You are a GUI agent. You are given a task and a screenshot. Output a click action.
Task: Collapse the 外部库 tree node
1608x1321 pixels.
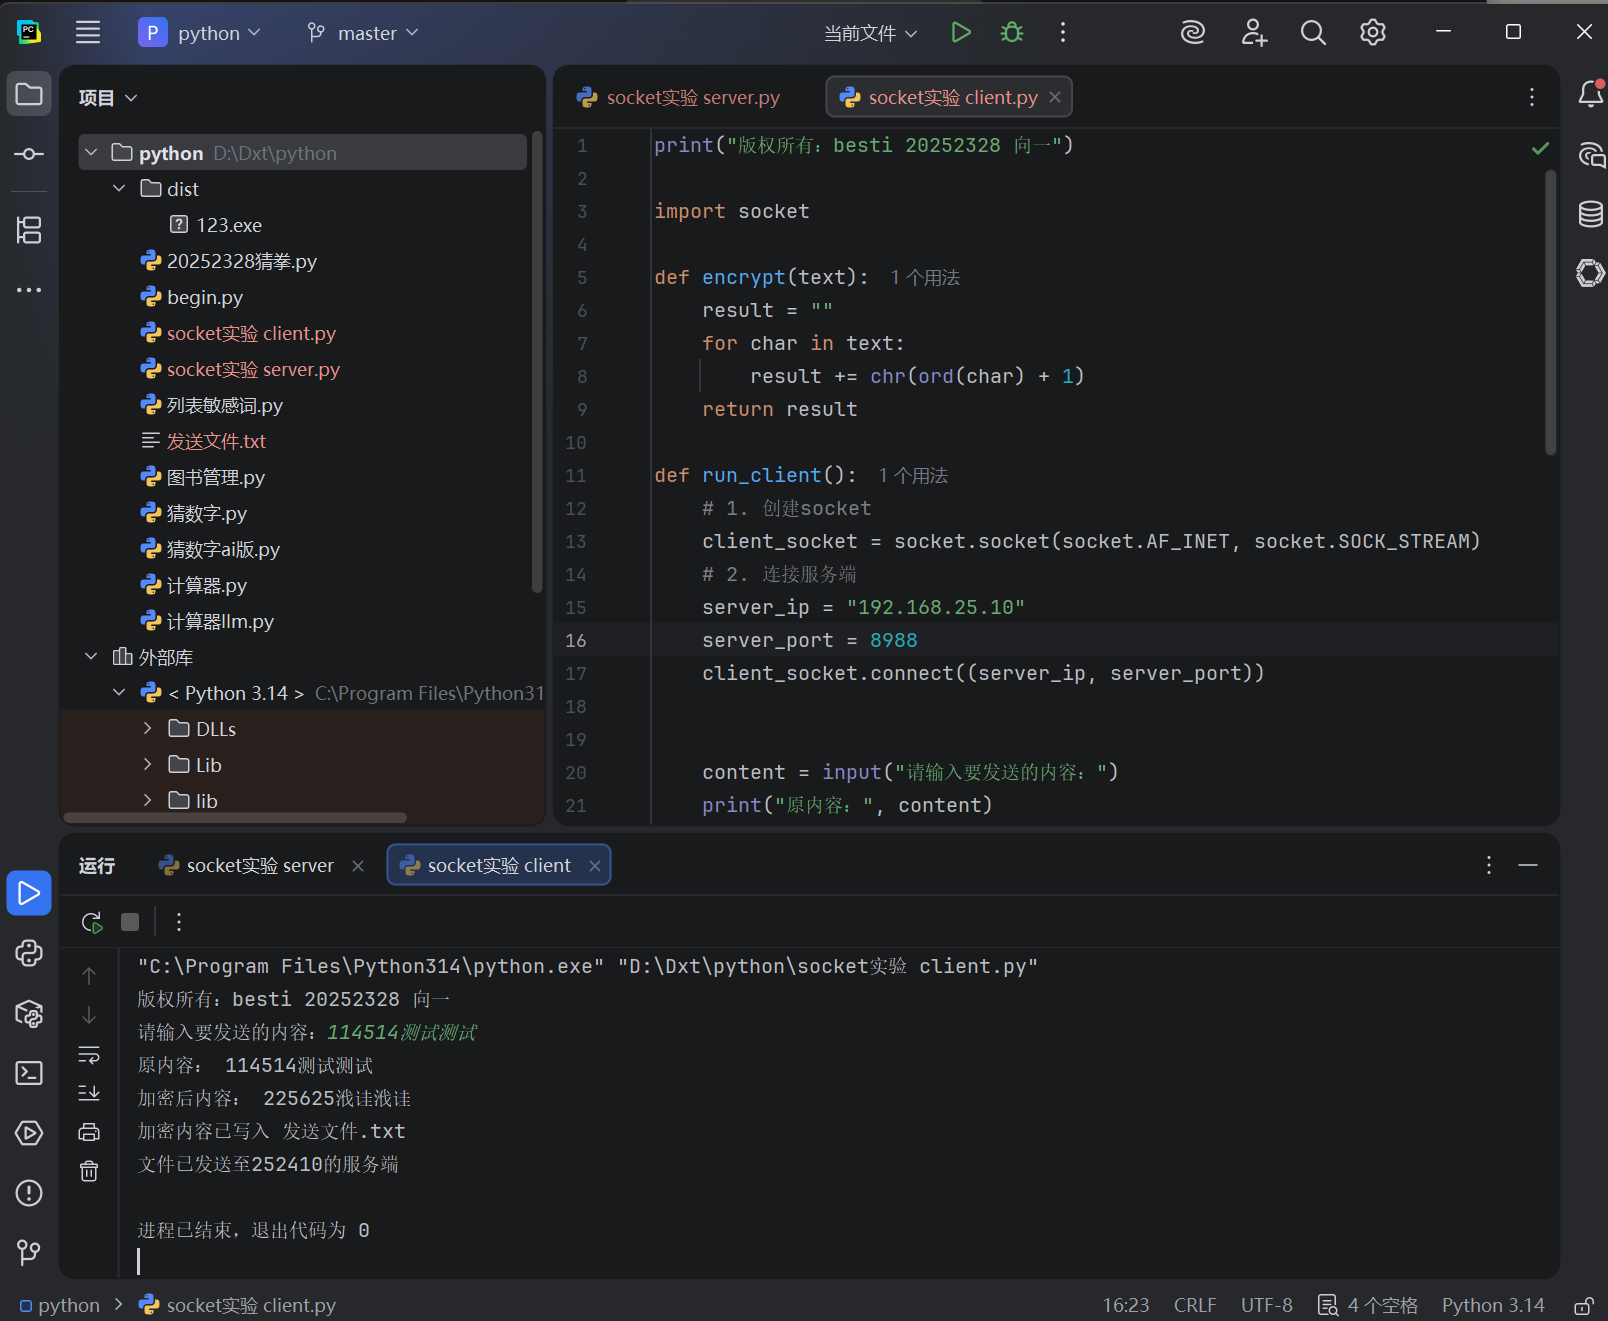[91, 657]
